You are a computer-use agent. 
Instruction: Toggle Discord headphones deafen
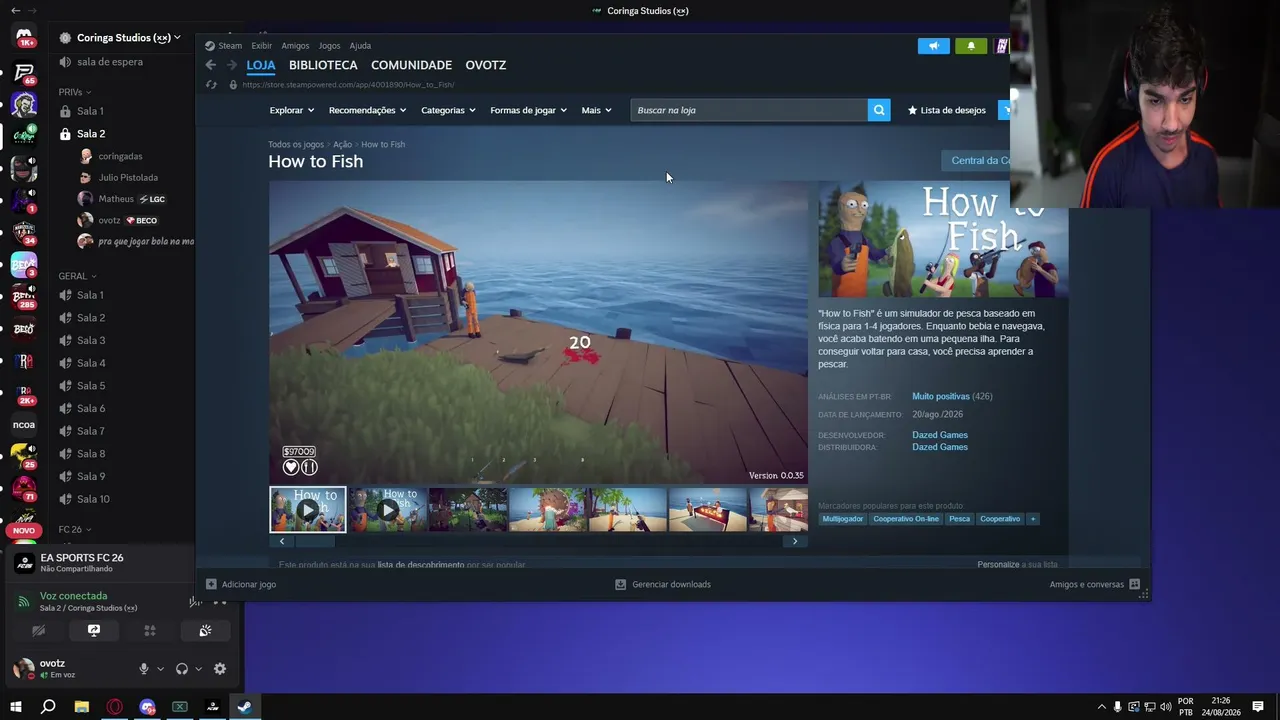pos(182,669)
